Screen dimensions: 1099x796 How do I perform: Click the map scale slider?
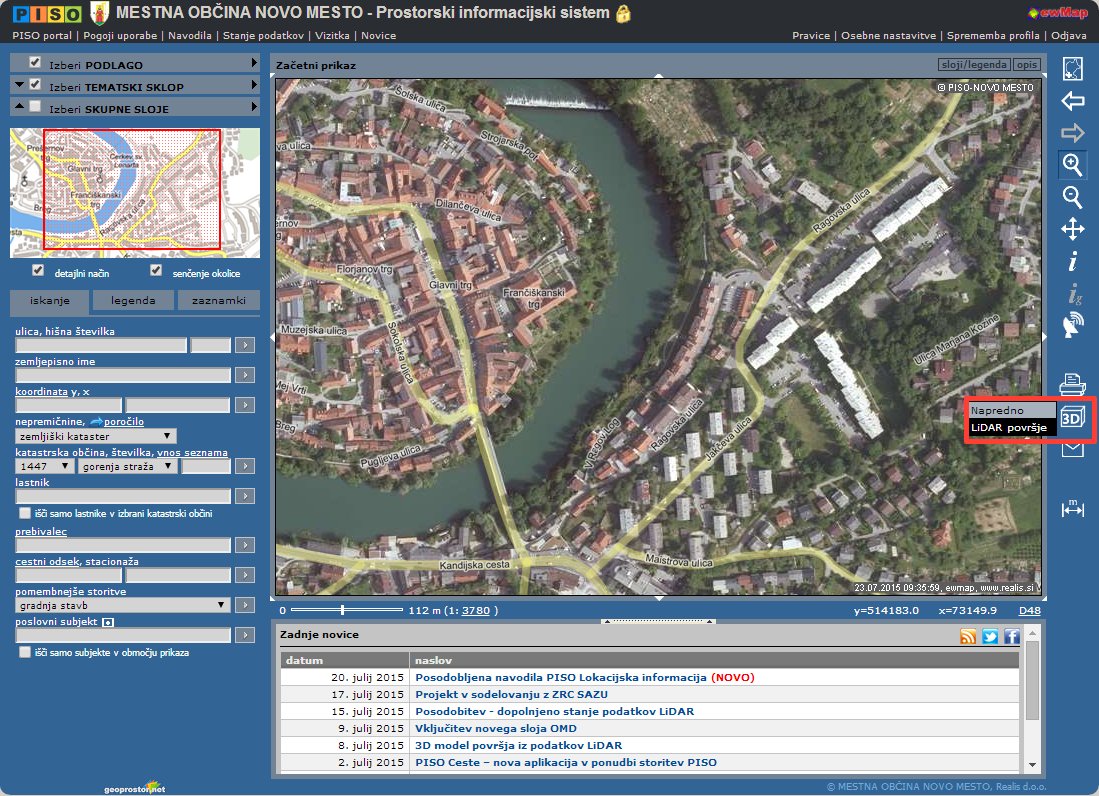(343, 609)
